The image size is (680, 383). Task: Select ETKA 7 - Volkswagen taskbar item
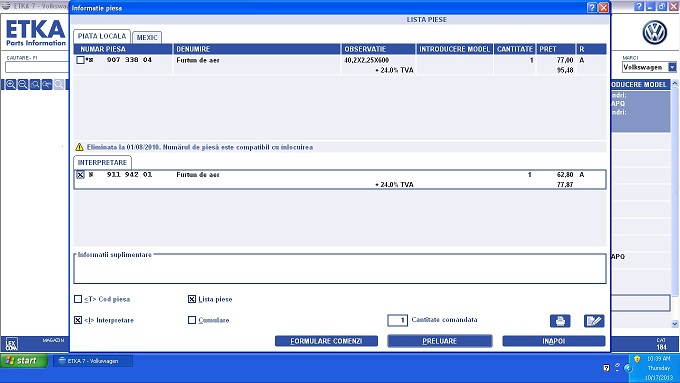click(x=93, y=361)
